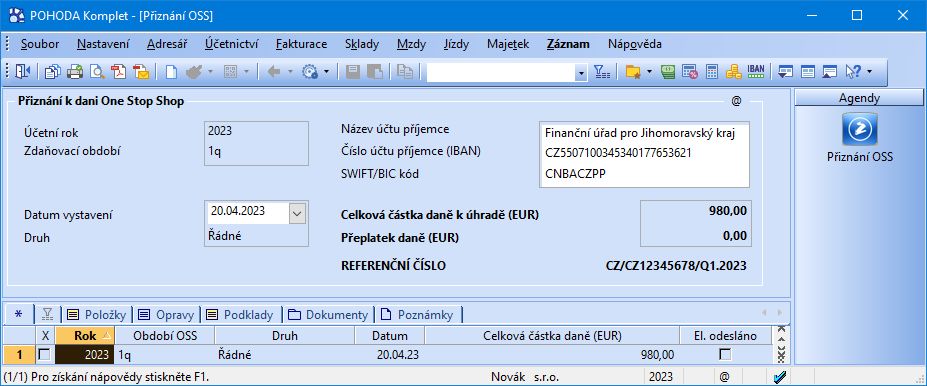Sort by the Rok column header
927x386 pixels.
coord(85,336)
